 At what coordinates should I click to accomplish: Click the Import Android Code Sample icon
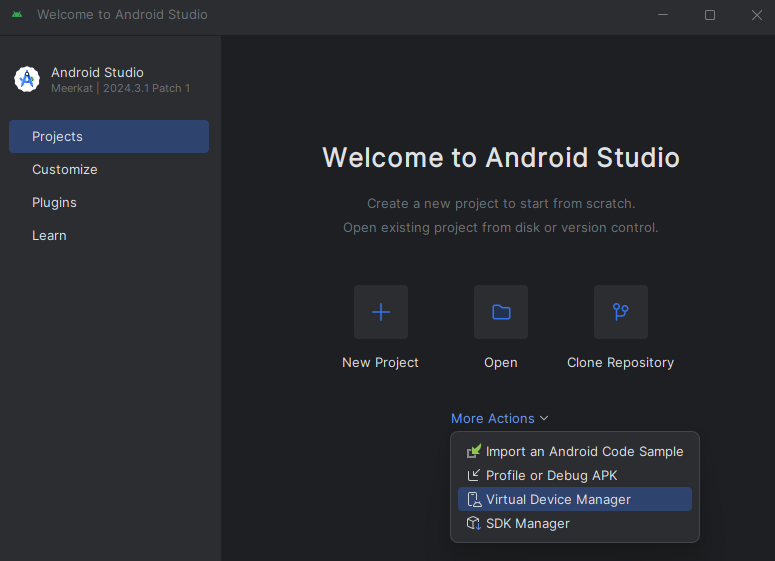point(474,451)
